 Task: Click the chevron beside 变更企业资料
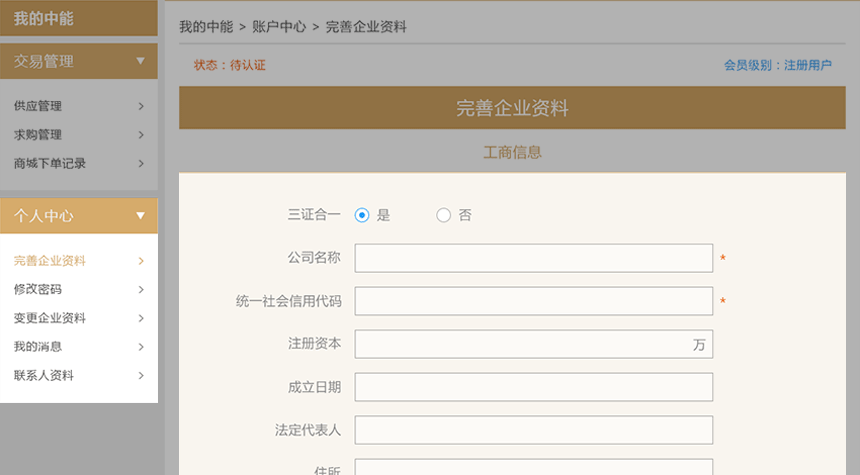(141, 318)
